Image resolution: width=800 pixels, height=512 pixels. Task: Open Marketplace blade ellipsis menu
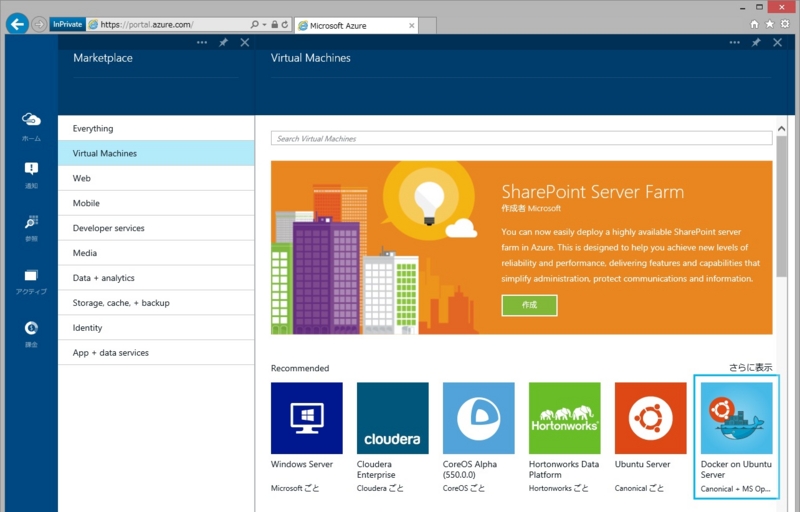tap(202, 42)
